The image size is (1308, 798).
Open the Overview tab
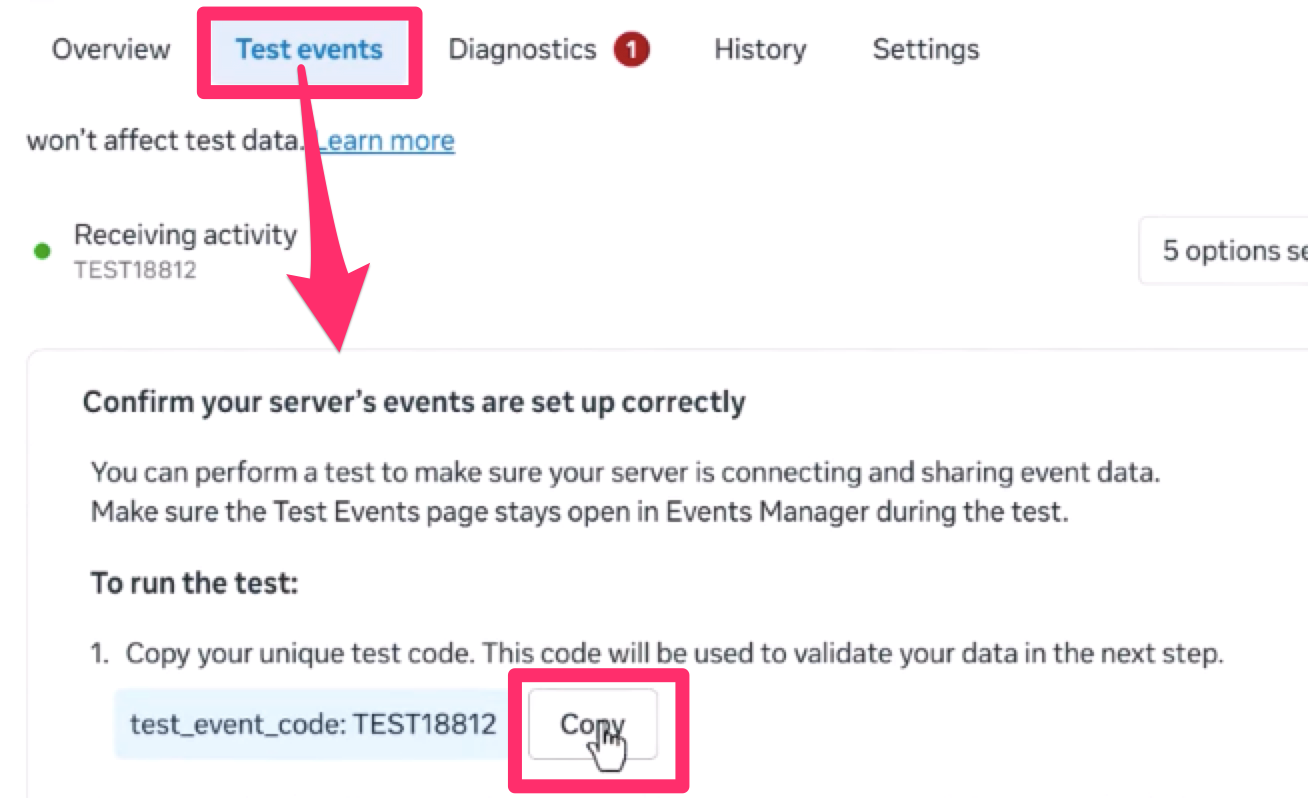[x=111, y=49]
